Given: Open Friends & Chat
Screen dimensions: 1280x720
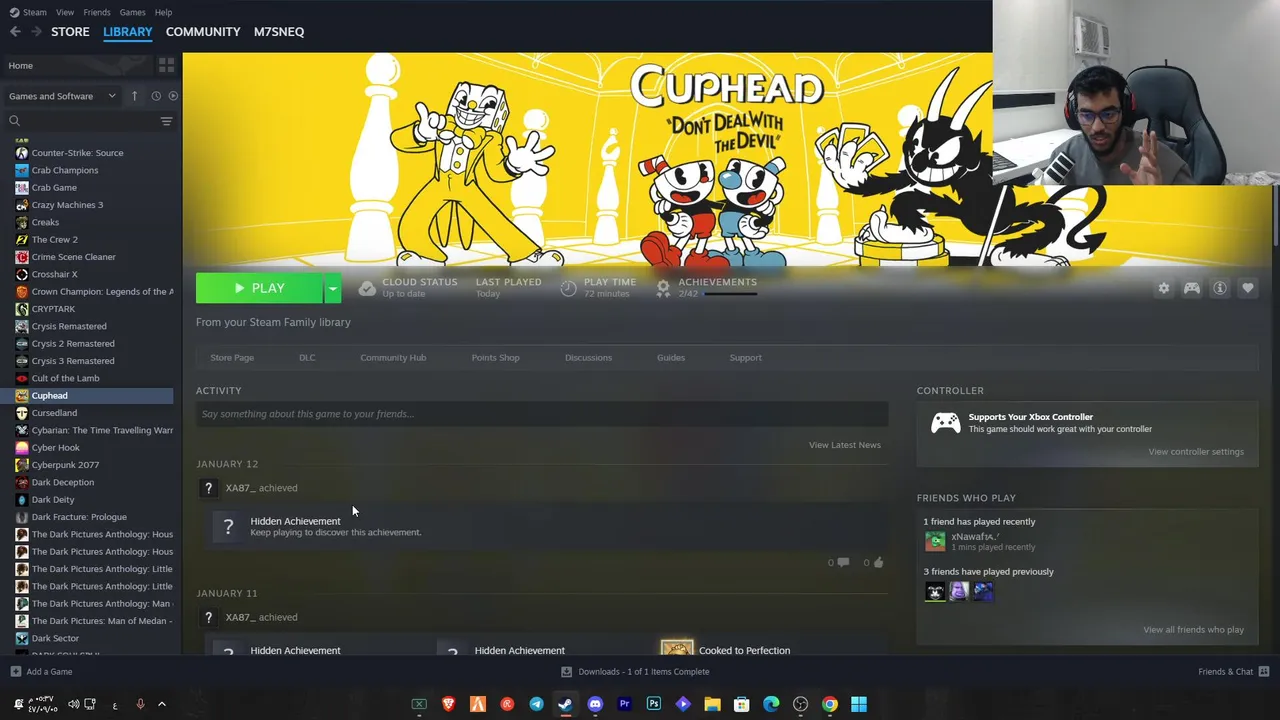Looking at the screenshot, I should click(x=1233, y=672).
